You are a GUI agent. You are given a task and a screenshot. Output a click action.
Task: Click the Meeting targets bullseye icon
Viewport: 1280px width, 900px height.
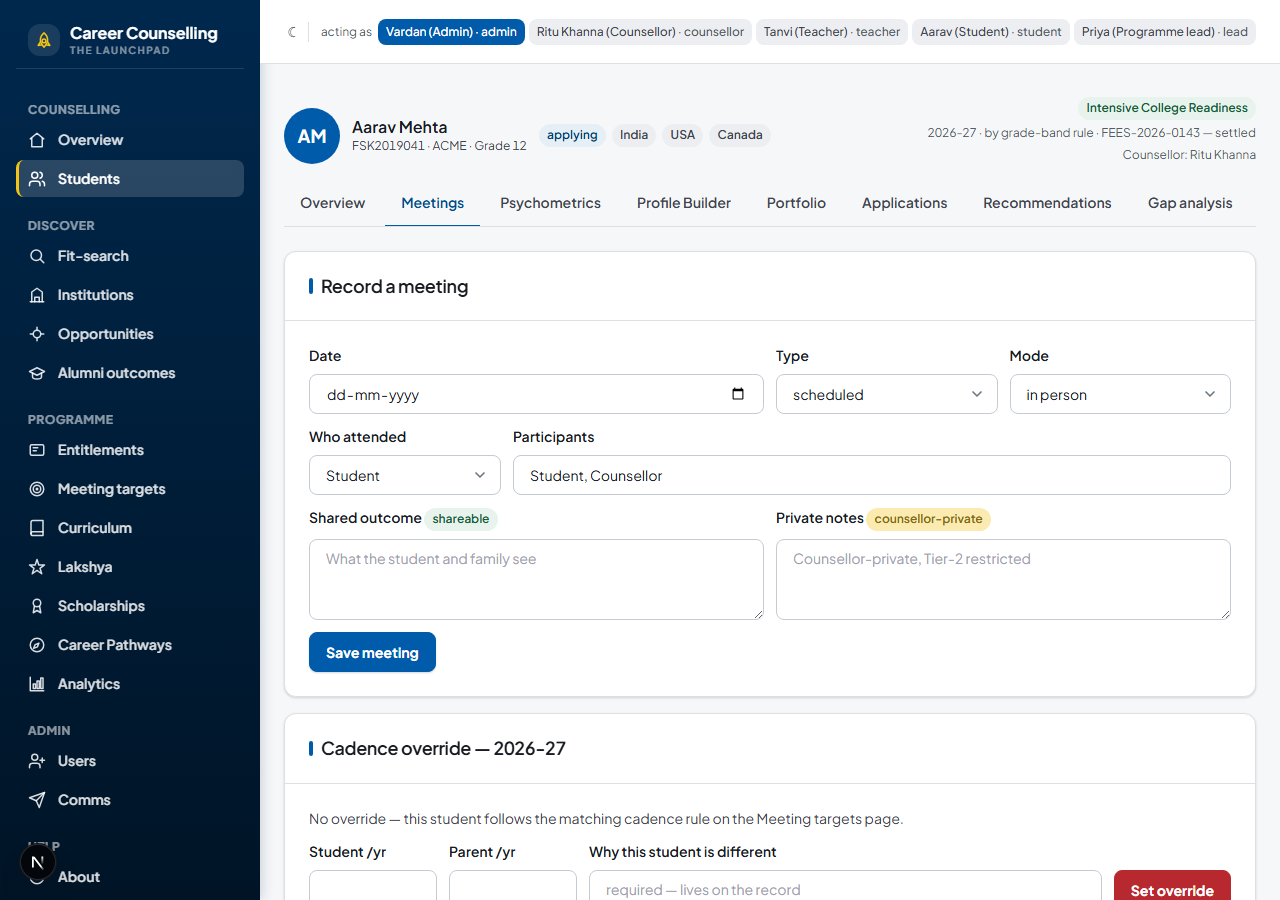coord(37,489)
